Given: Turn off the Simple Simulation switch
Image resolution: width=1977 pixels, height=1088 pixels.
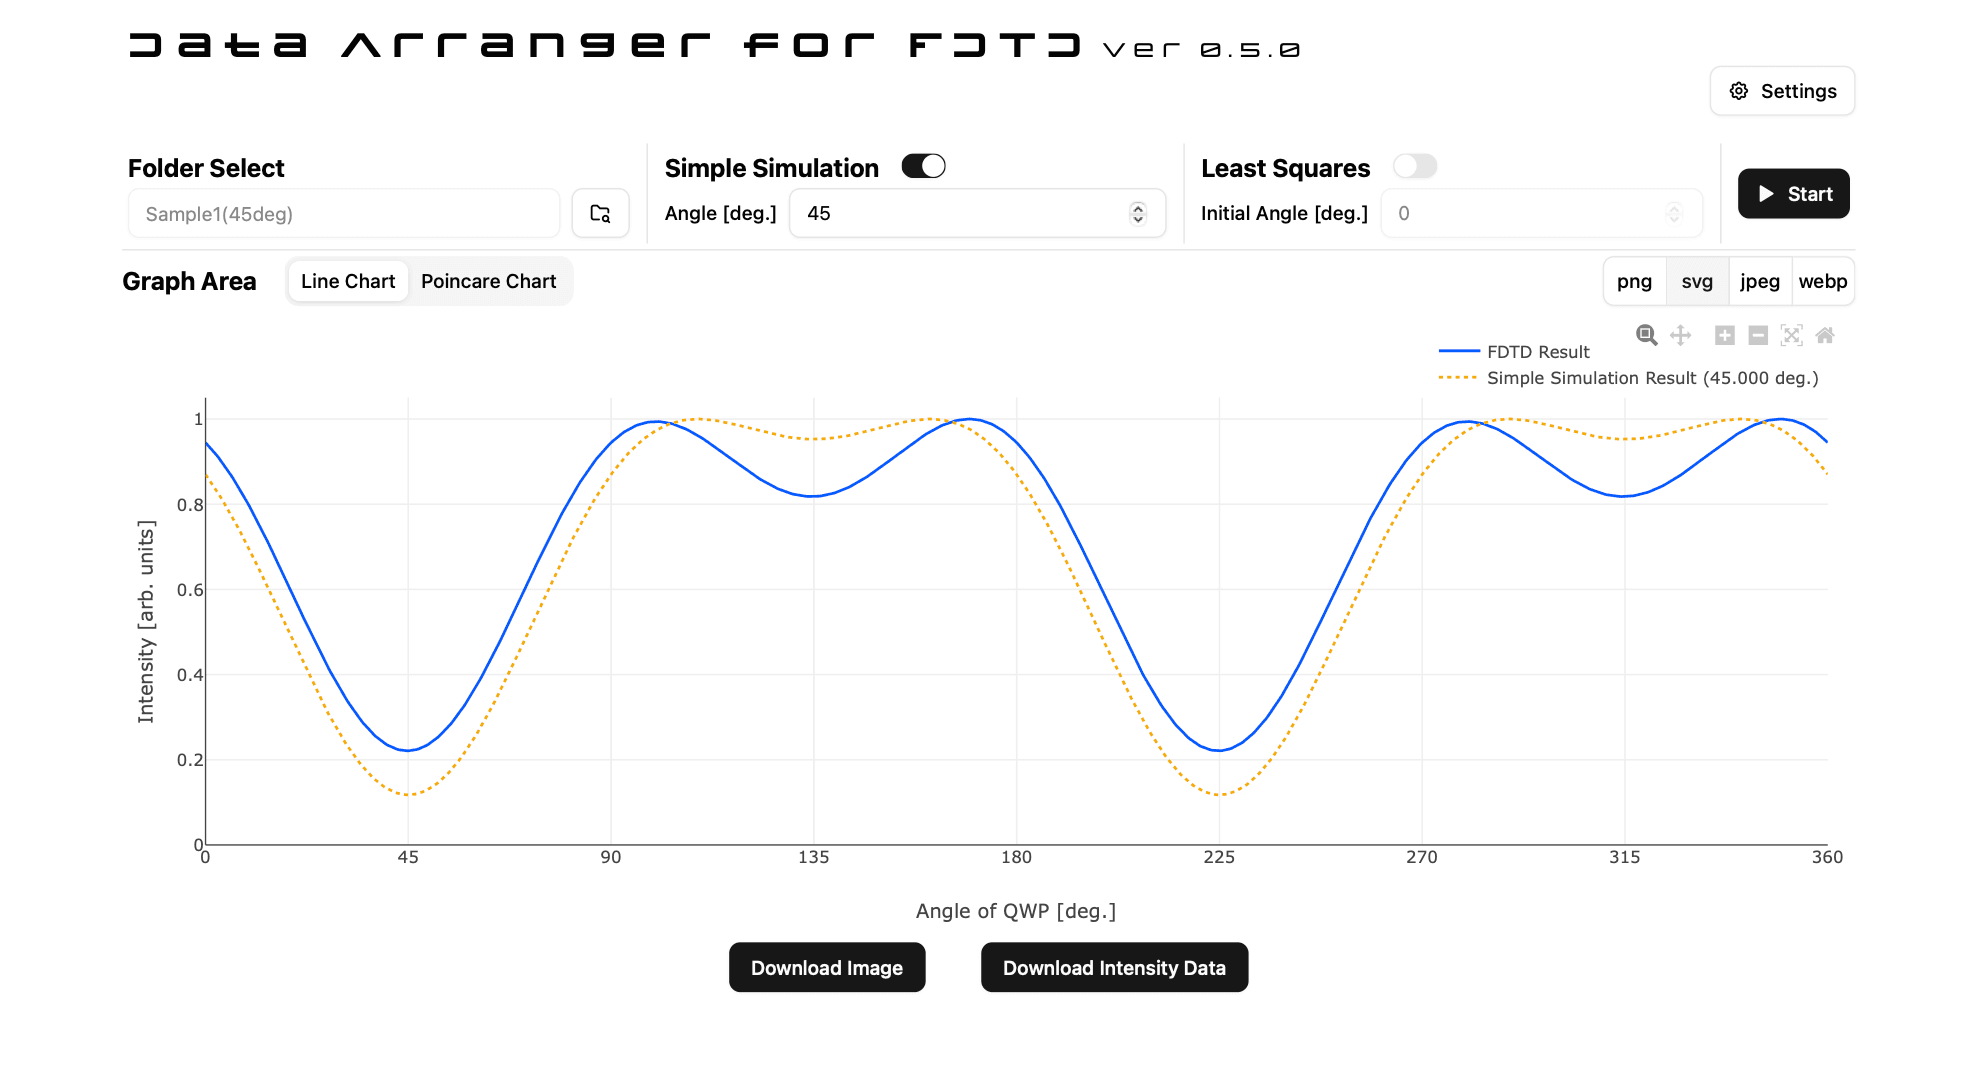Looking at the screenshot, I should (923, 166).
